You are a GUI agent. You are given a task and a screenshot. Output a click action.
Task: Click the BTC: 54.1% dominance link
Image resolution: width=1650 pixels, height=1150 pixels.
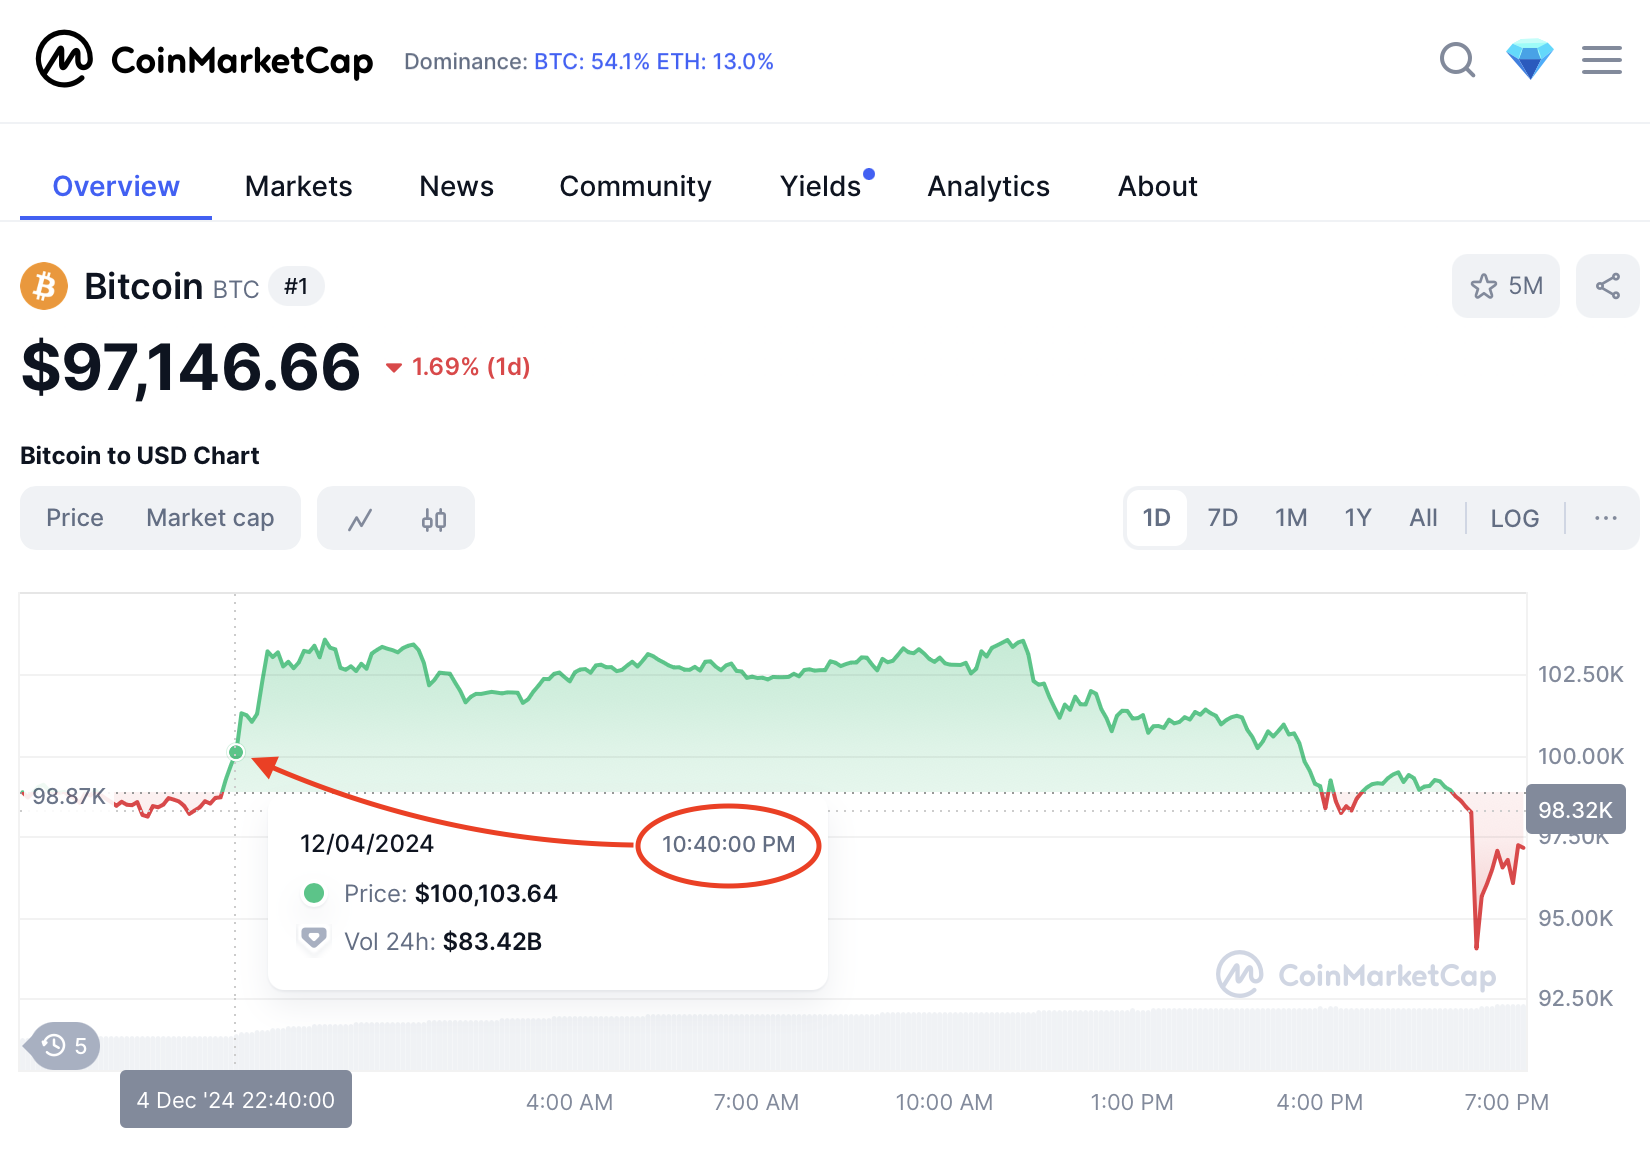(592, 62)
